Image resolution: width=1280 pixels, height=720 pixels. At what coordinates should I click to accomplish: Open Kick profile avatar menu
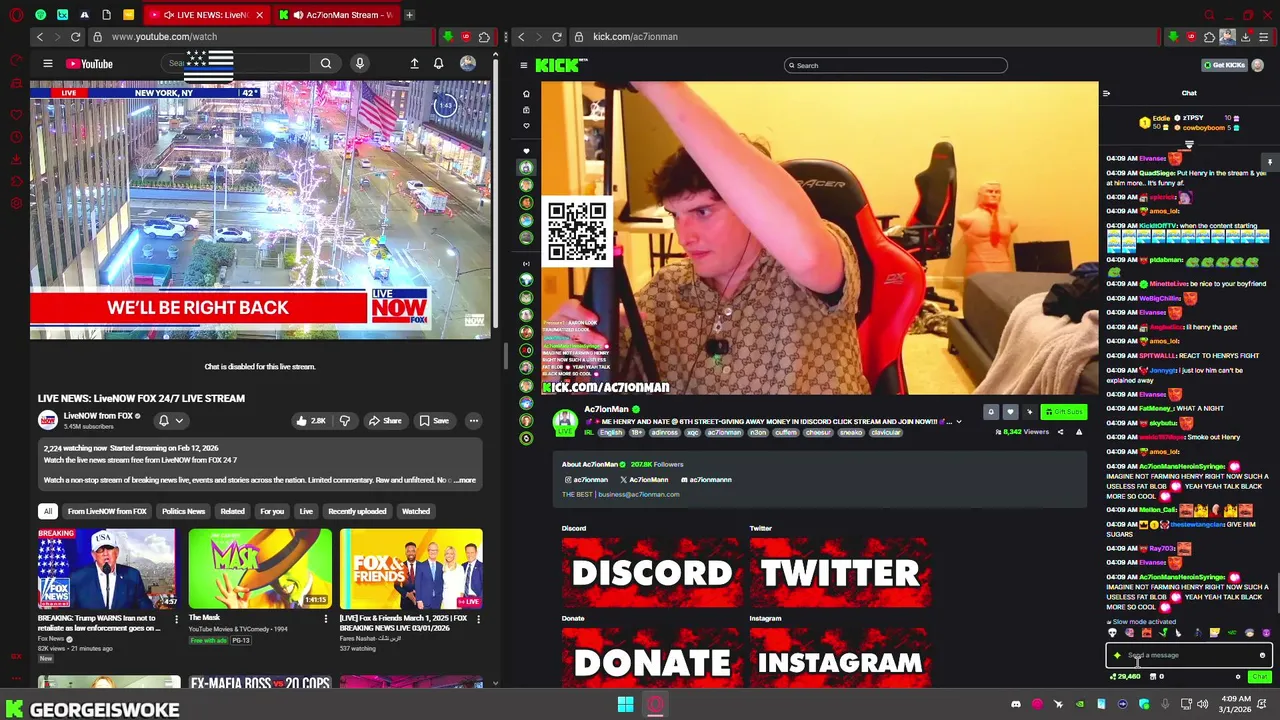(1258, 65)
